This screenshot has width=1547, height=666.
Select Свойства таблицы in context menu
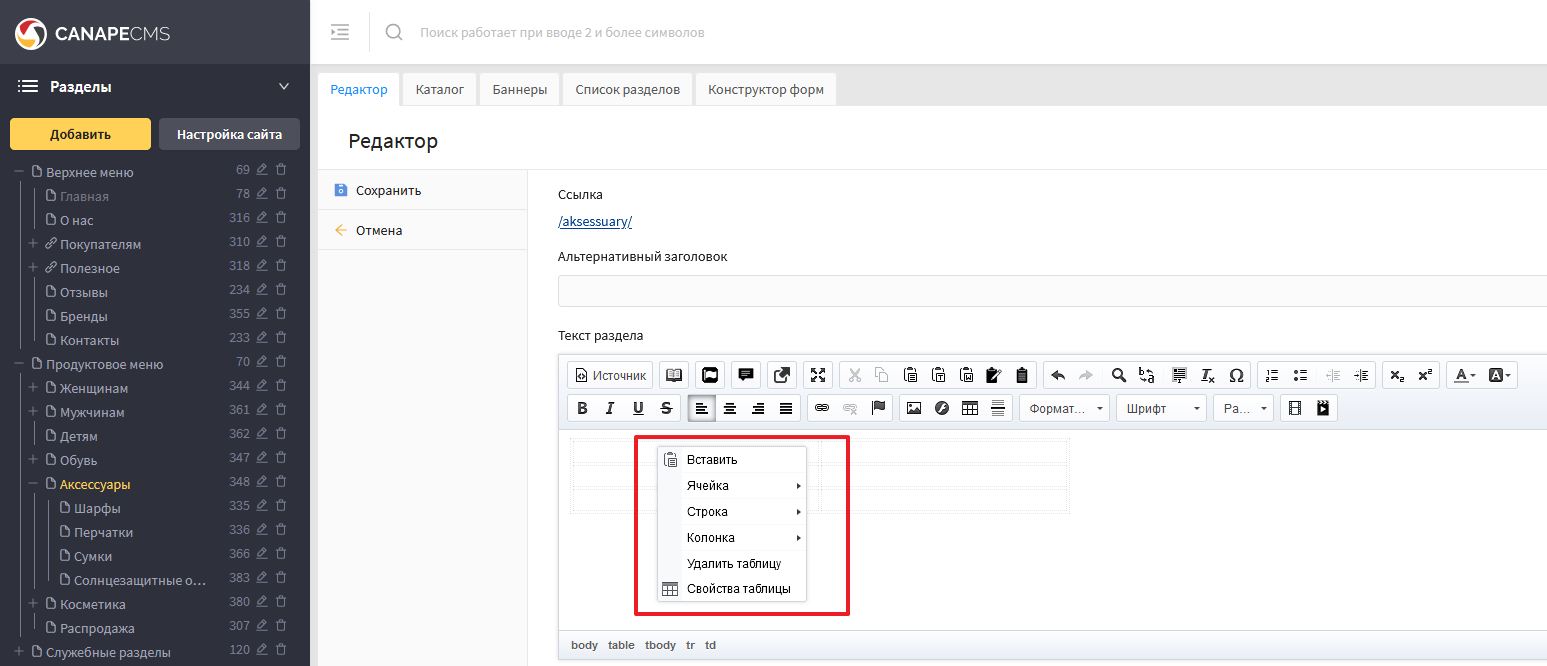[738, 589]
